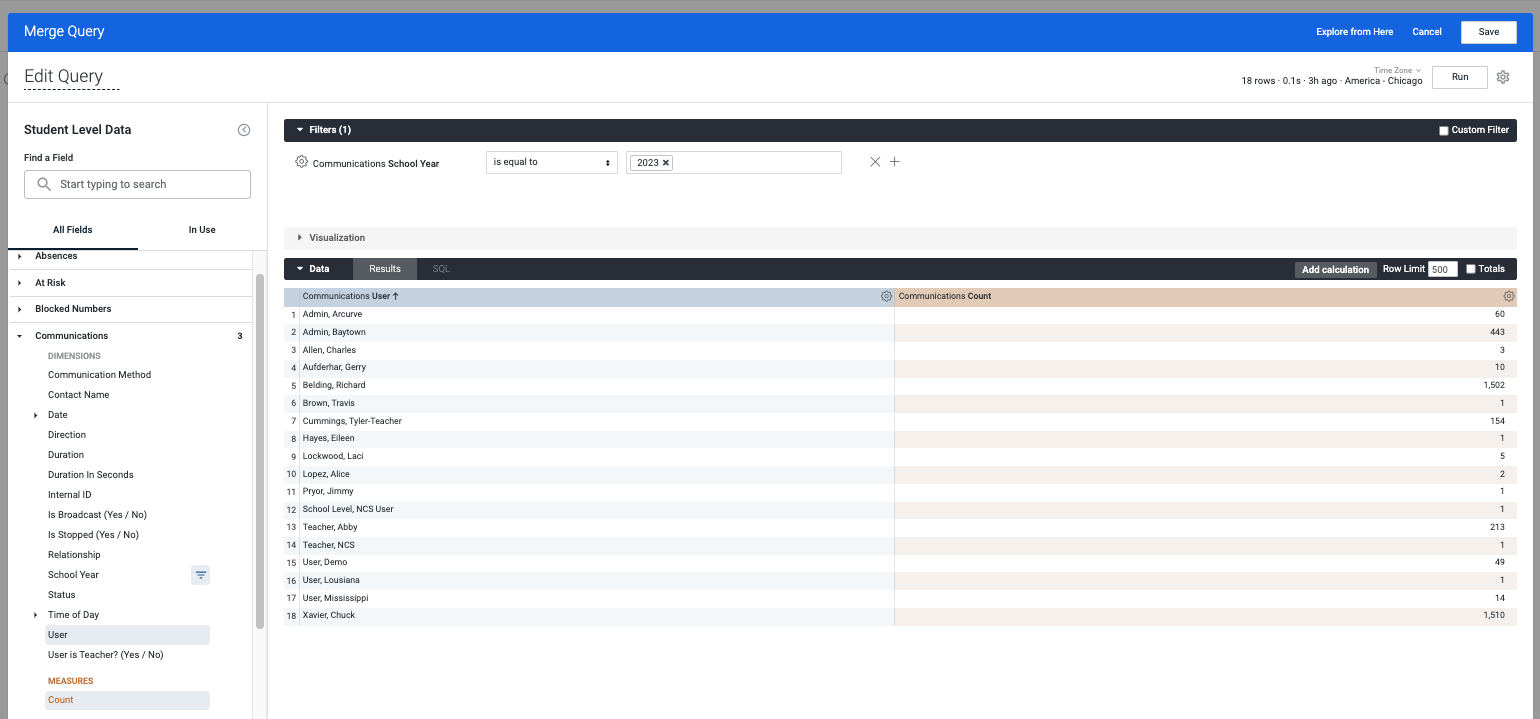Select User is Teacher? (Yes / No) dimension
This screenshot has width=1540, height=719.
coord(105,655)
